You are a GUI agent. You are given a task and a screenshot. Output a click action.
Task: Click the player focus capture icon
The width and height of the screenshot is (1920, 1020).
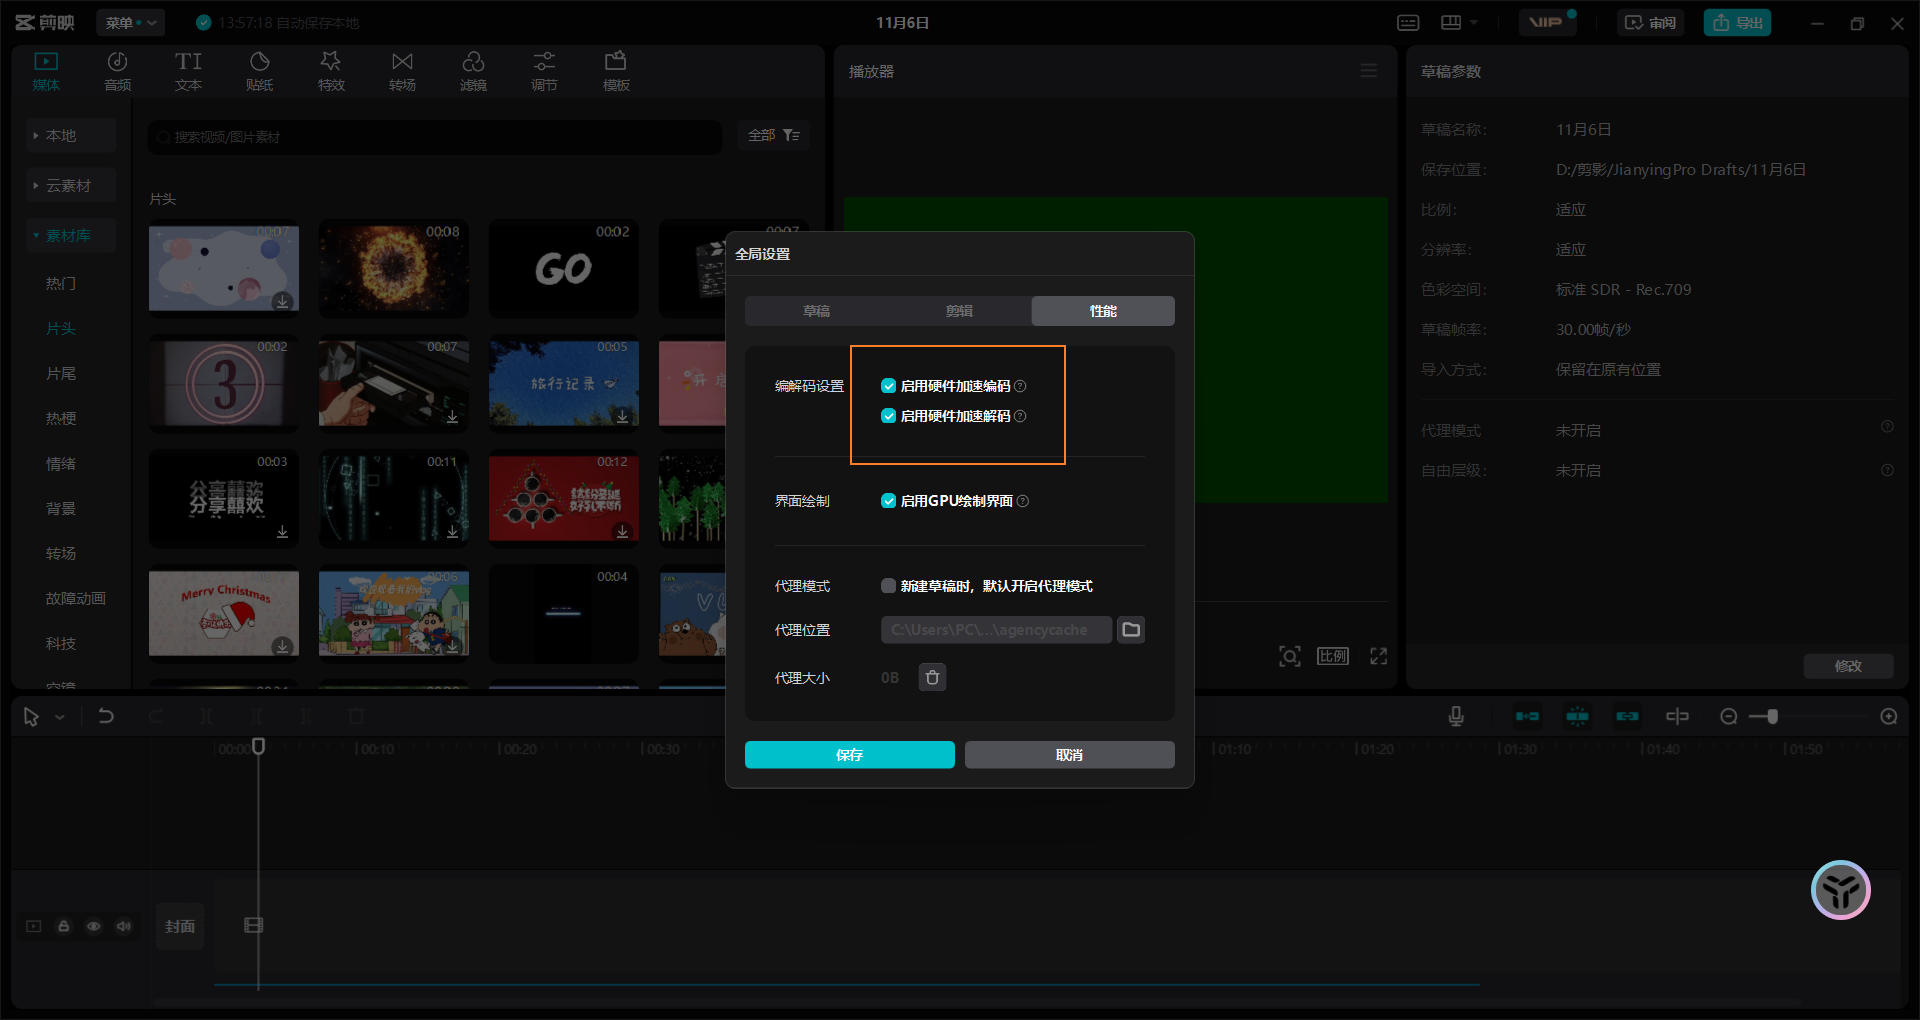pyautogui.click(x=1290, y=656)
